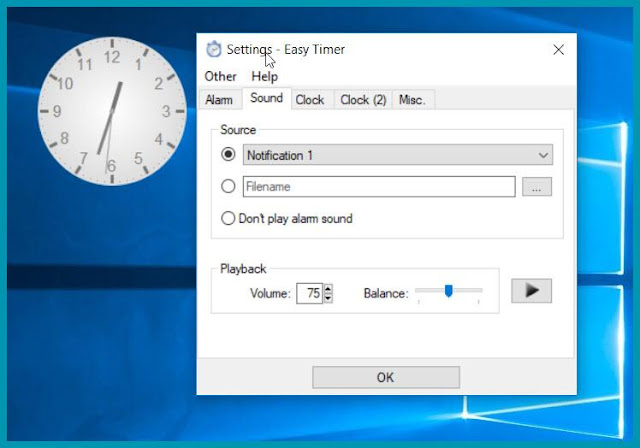Close the Settings - Easy Timer window

pos(558,50)
